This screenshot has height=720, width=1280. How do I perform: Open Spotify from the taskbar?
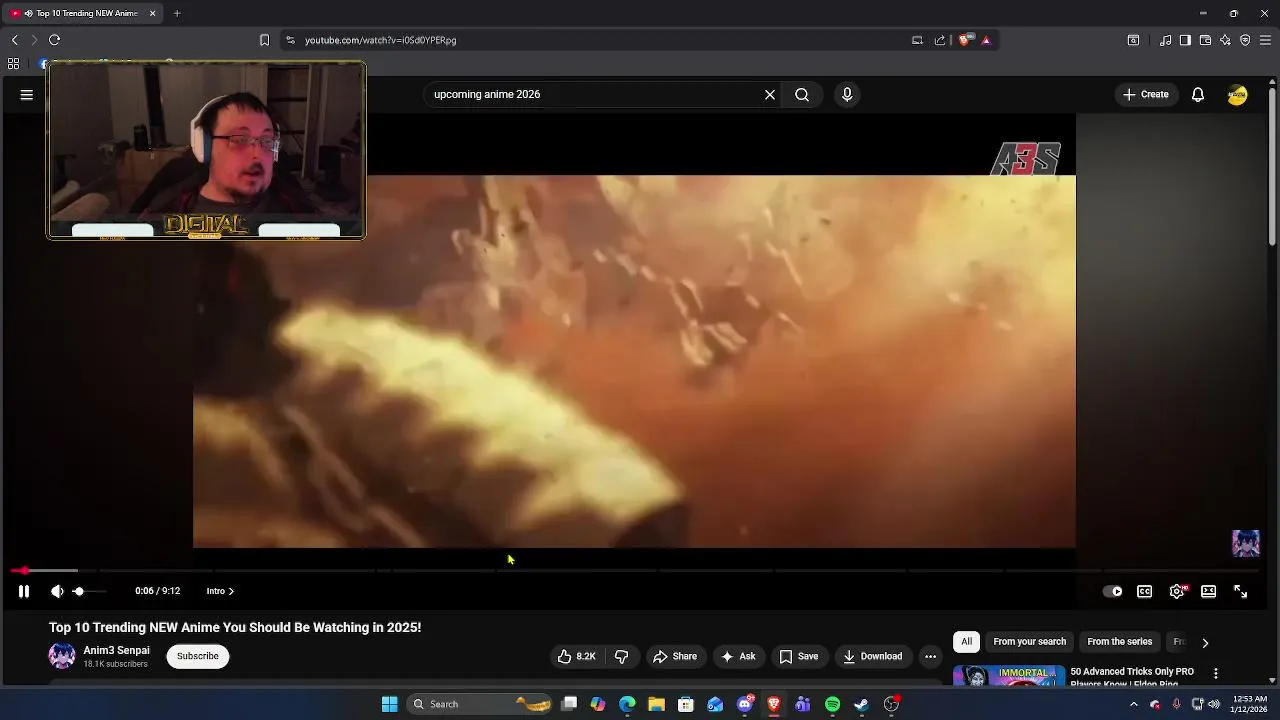click(832, 704)
